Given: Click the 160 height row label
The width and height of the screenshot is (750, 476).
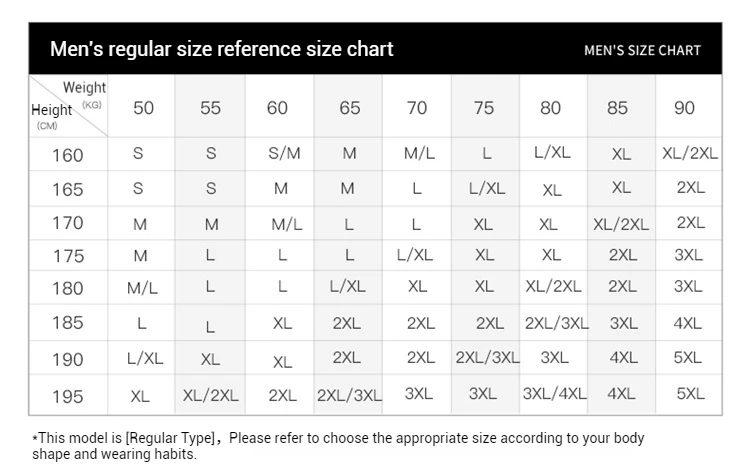Looking at the screenshot, I should pyautogui.click(x=67, y=155).
